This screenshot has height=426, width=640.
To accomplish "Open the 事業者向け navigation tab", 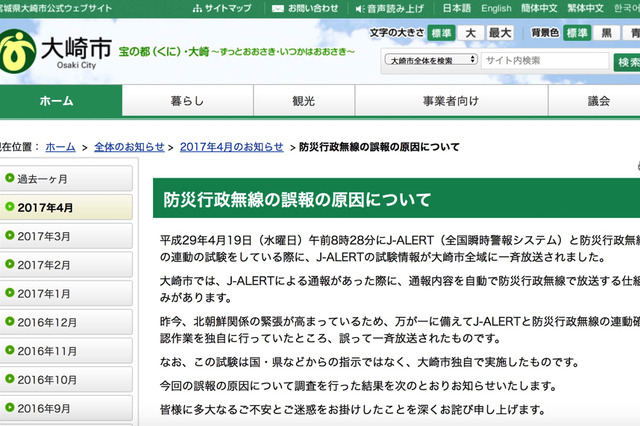I will (x=451, y=101).
